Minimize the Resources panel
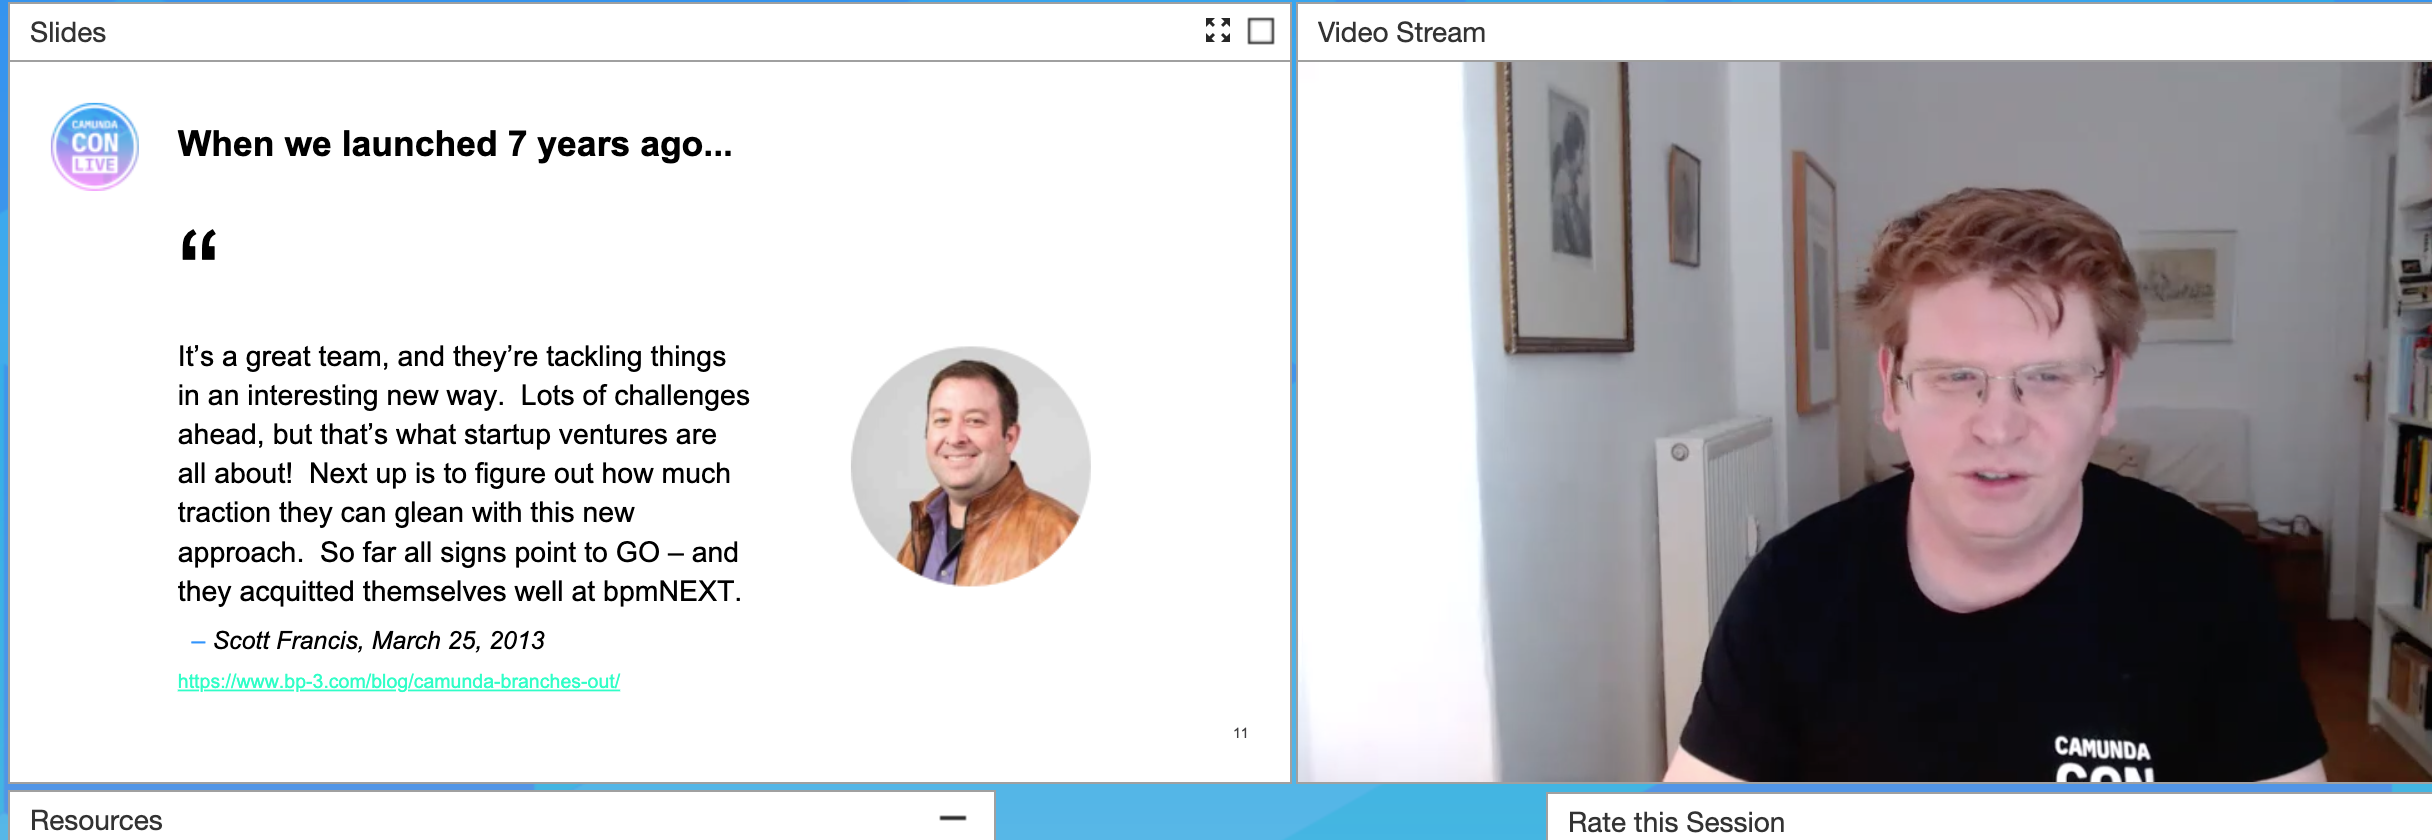The width and height of the screenshot is (2432, 840). (953, 818)
